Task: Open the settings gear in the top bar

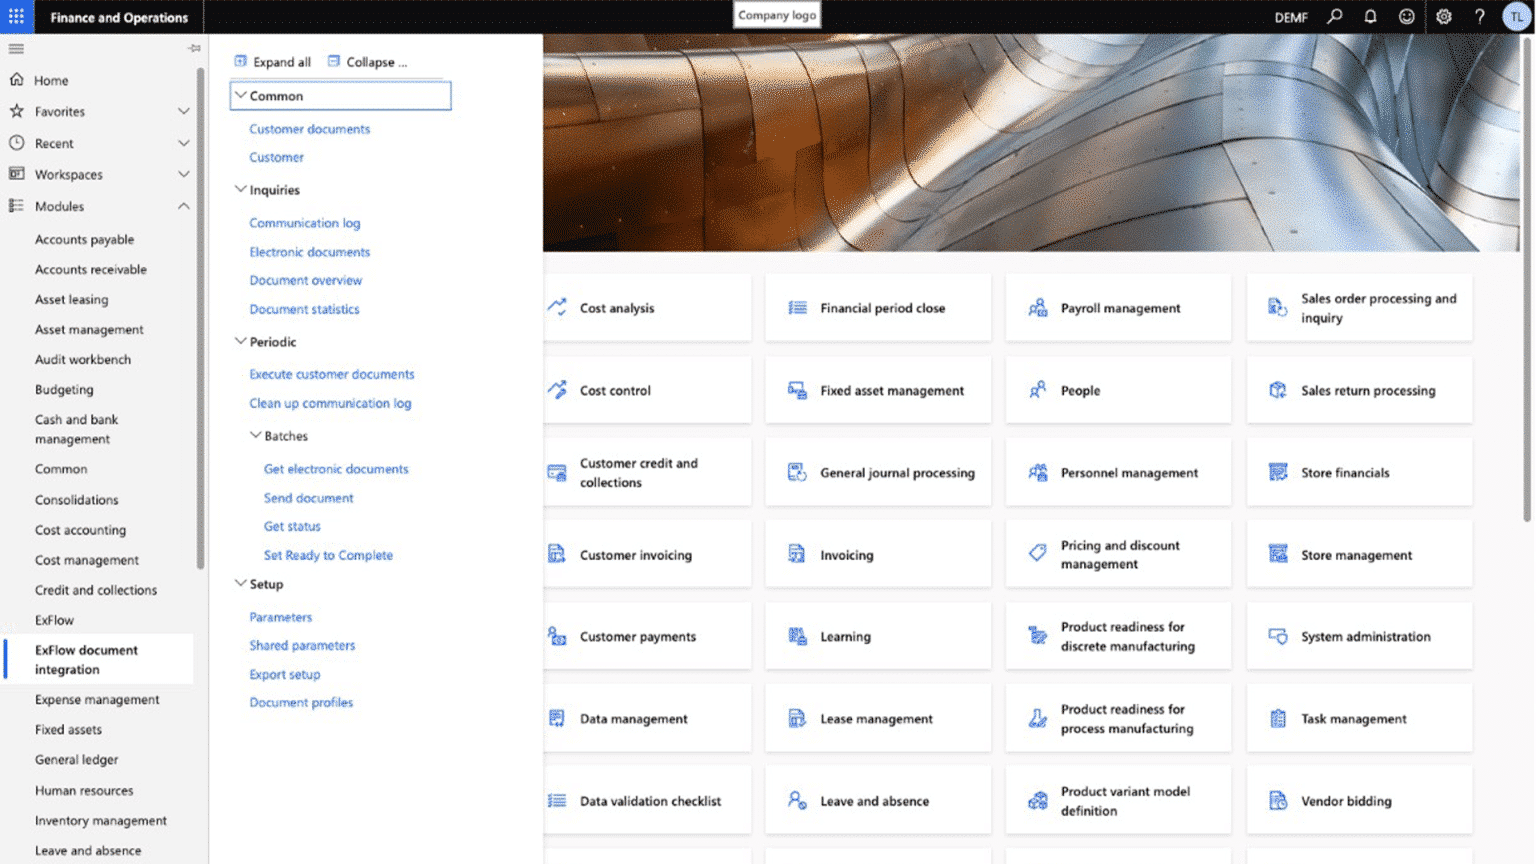Action: [x=1443, y=17]
